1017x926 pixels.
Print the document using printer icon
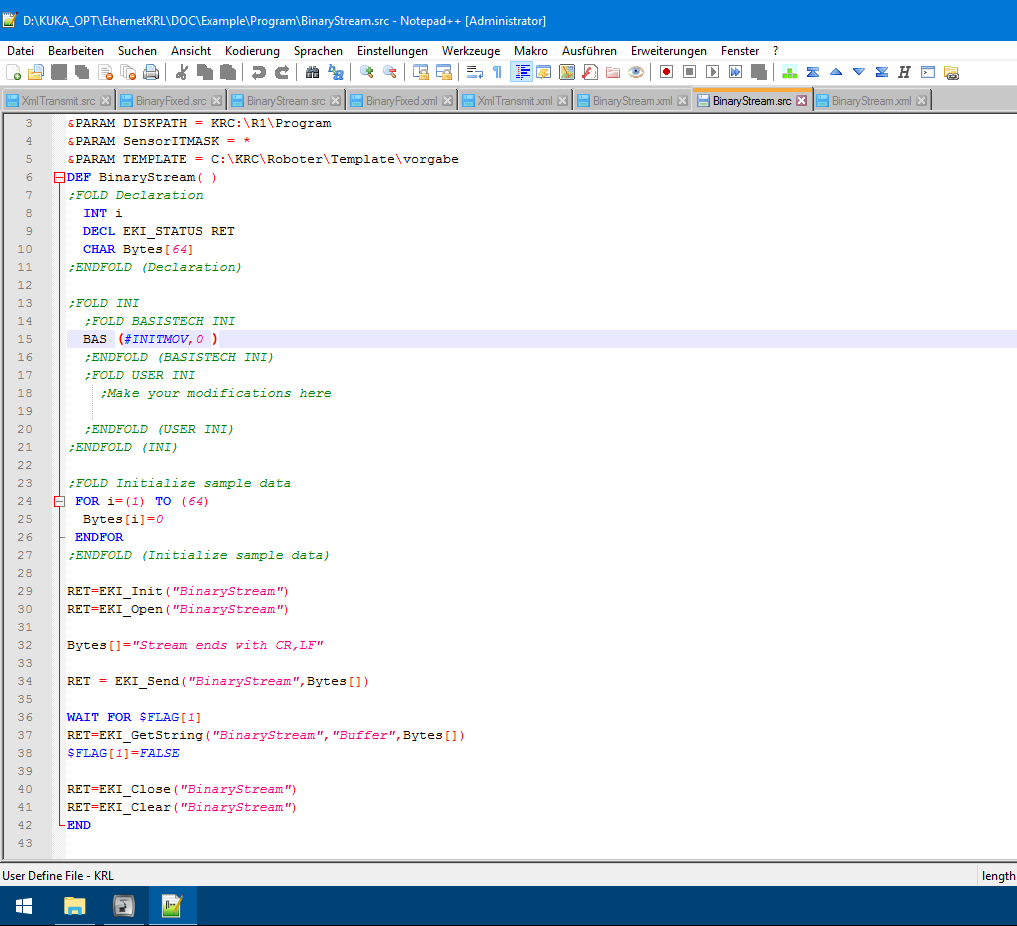click(151, 72)
